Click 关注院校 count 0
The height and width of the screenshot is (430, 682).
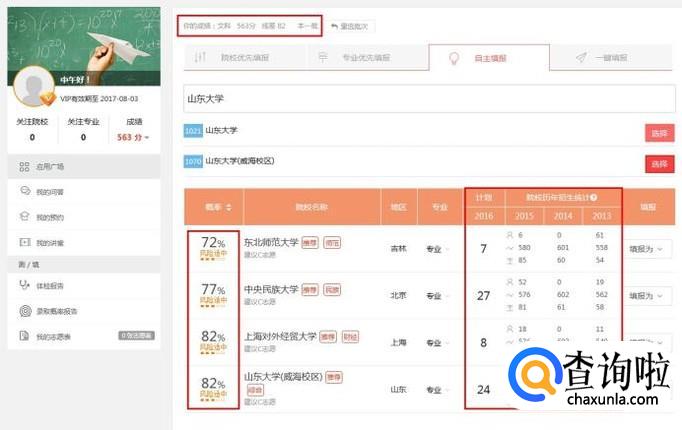[32, 137]
